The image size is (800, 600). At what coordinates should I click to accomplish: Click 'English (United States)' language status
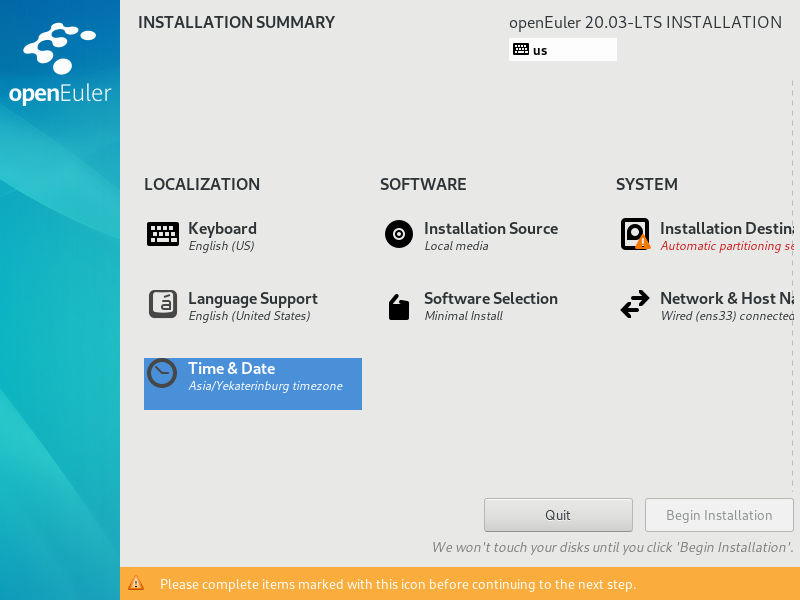coord(249,316)
